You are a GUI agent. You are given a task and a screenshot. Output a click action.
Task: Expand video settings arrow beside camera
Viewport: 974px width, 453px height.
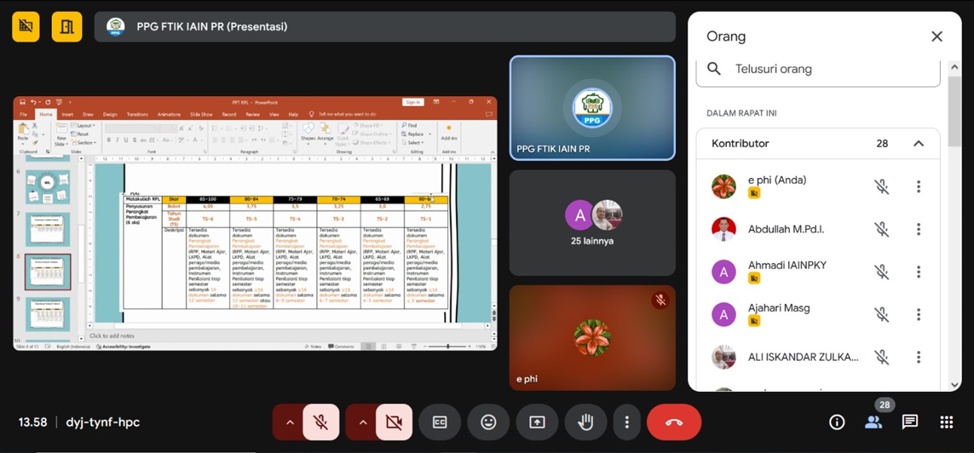pos(362,422)
